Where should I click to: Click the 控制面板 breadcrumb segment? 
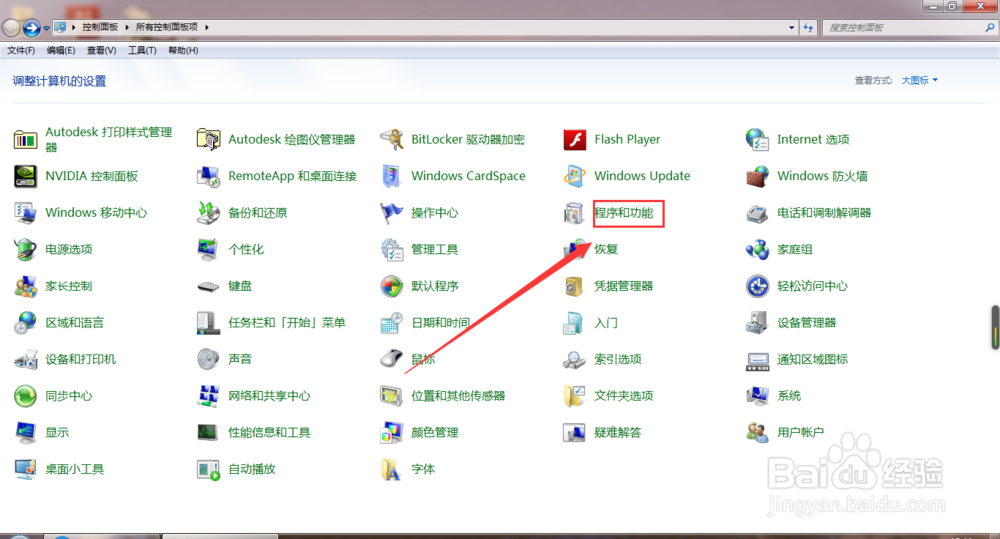pos(100,27)
